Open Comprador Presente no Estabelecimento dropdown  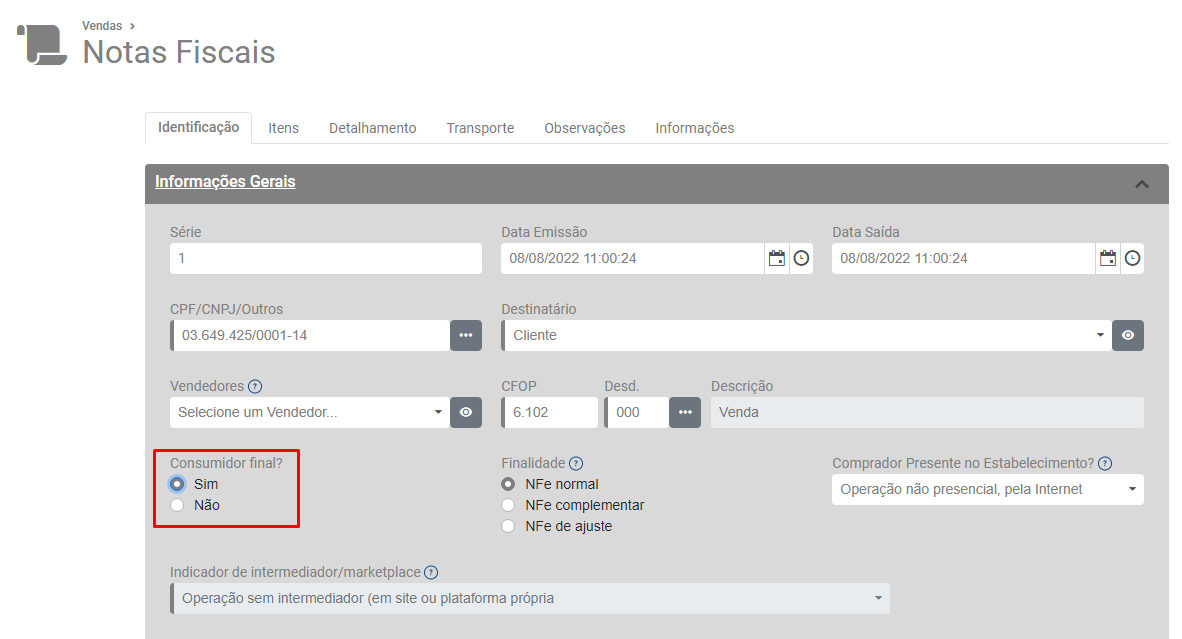987,489
